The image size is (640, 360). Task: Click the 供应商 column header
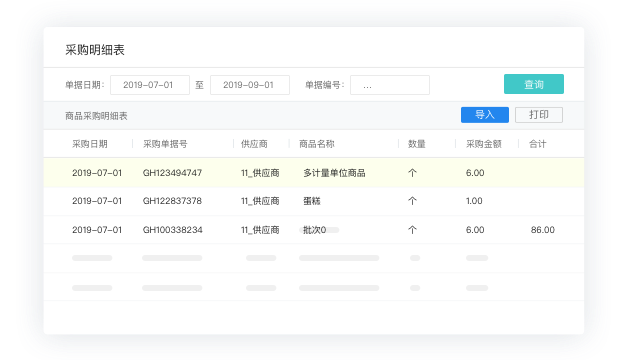click(254, 144)
